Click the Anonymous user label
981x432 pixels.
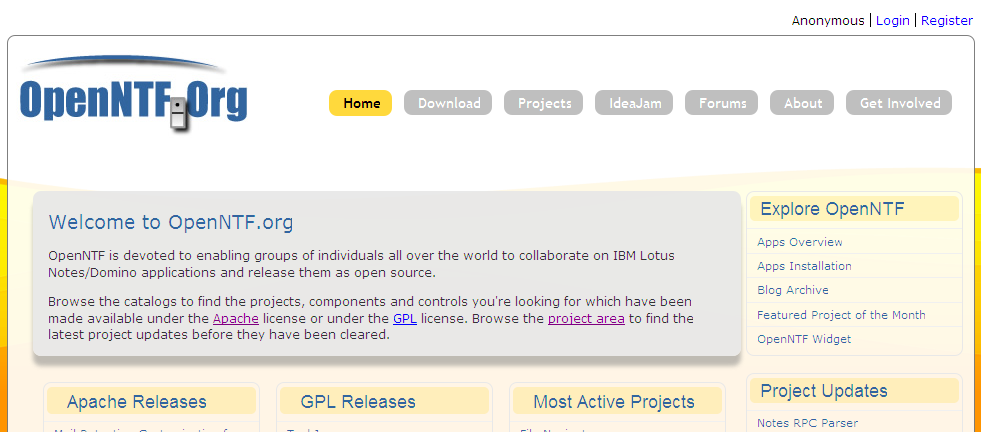(828, 21)
